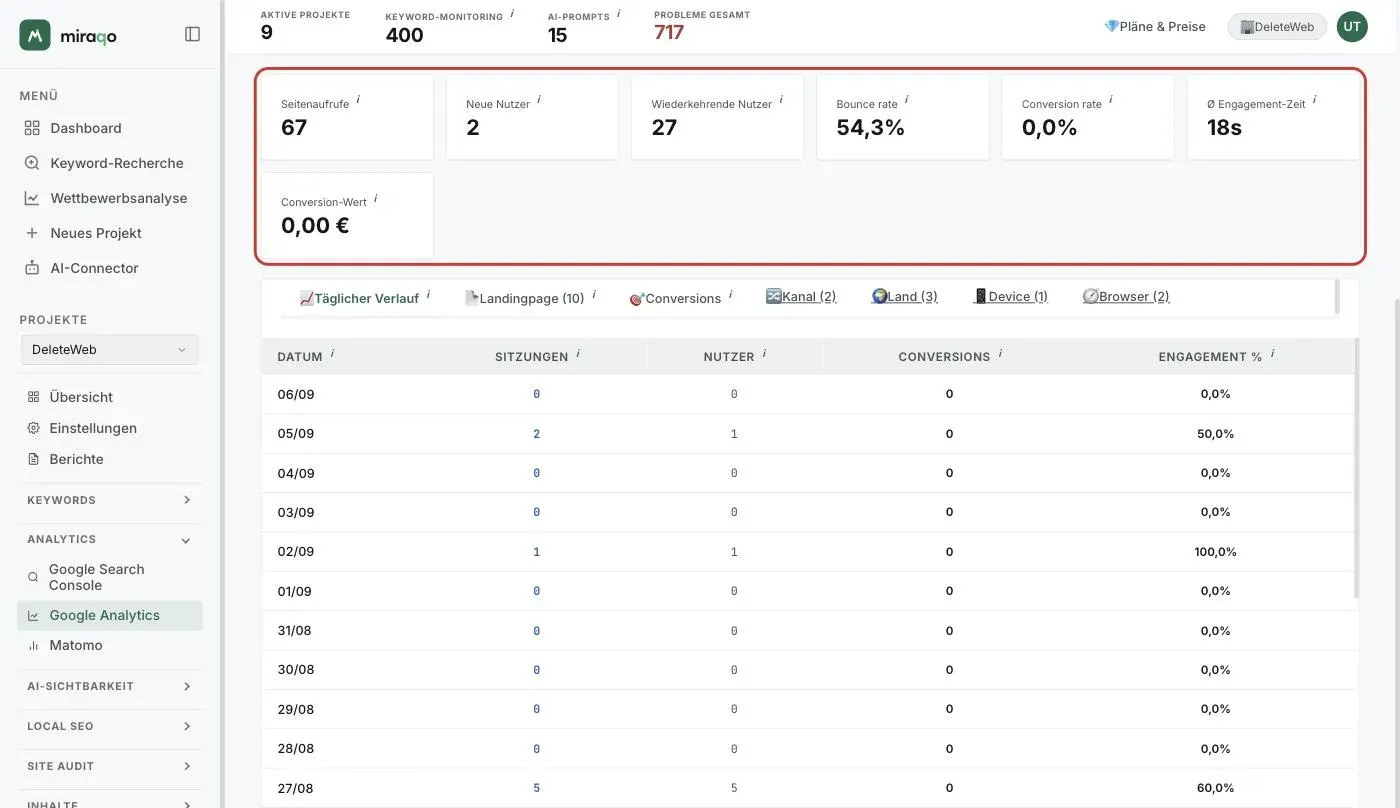Screen dimensions: 1400x808
Task: Click the 27/08 sessions value 5
Action: tap(537, 788)
